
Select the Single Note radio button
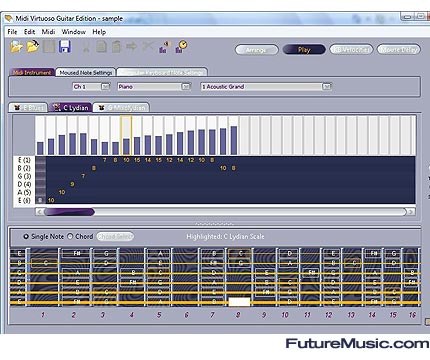point(26,236)
